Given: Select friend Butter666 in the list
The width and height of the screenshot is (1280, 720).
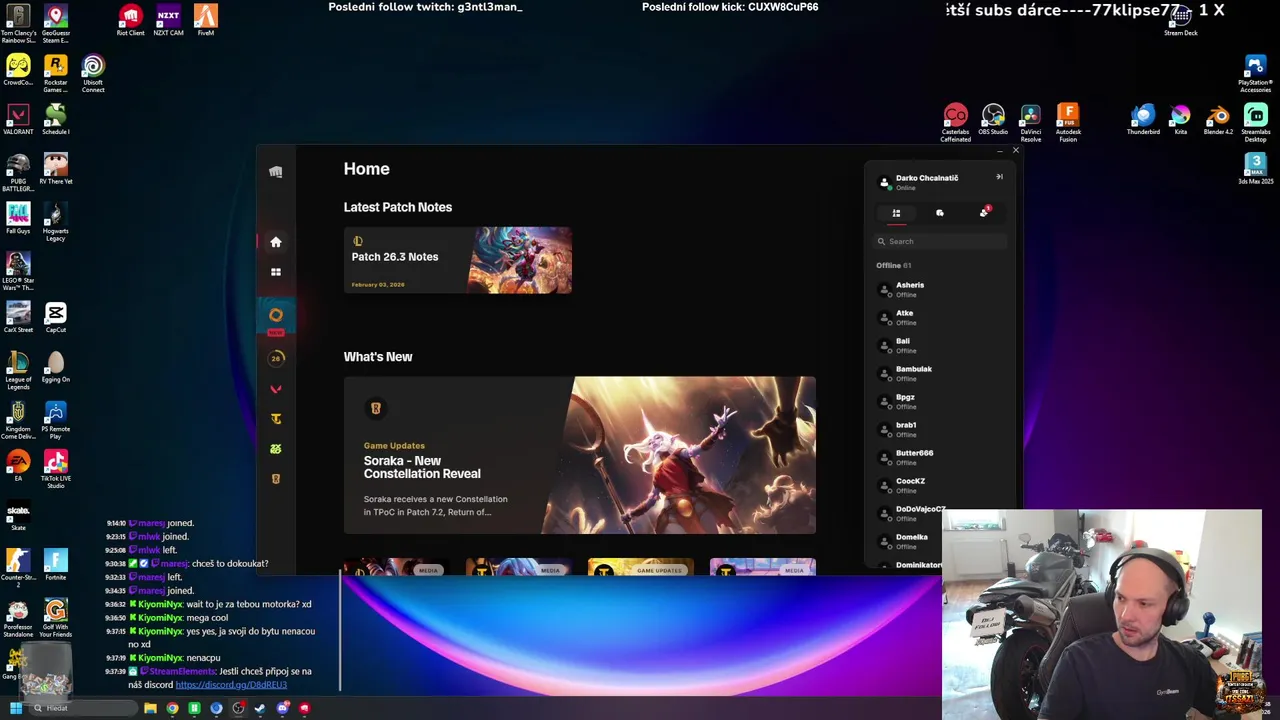Looking at the screenshot, I should click(939, 457).
